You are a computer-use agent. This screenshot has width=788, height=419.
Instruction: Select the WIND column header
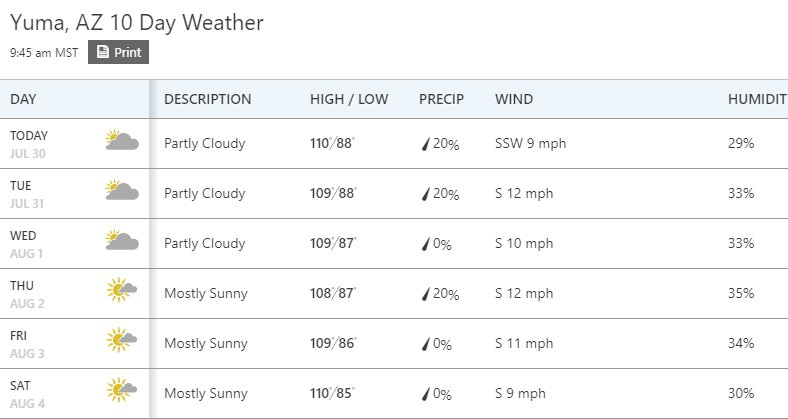coord(514,99)
